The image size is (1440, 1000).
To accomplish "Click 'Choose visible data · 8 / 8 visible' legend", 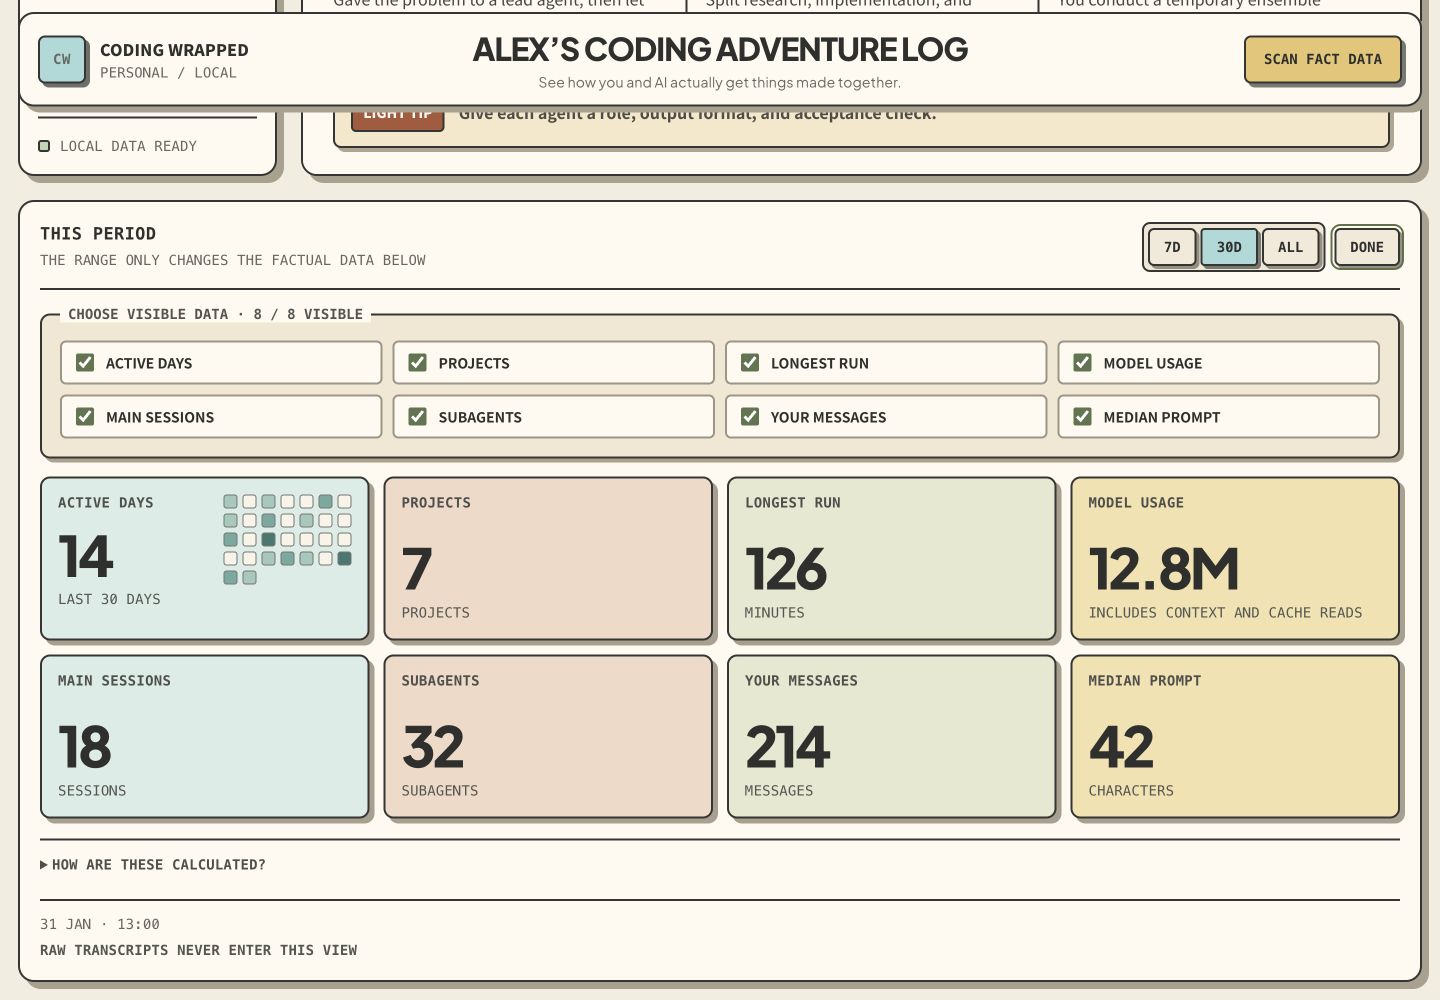I will pos(215,314).
